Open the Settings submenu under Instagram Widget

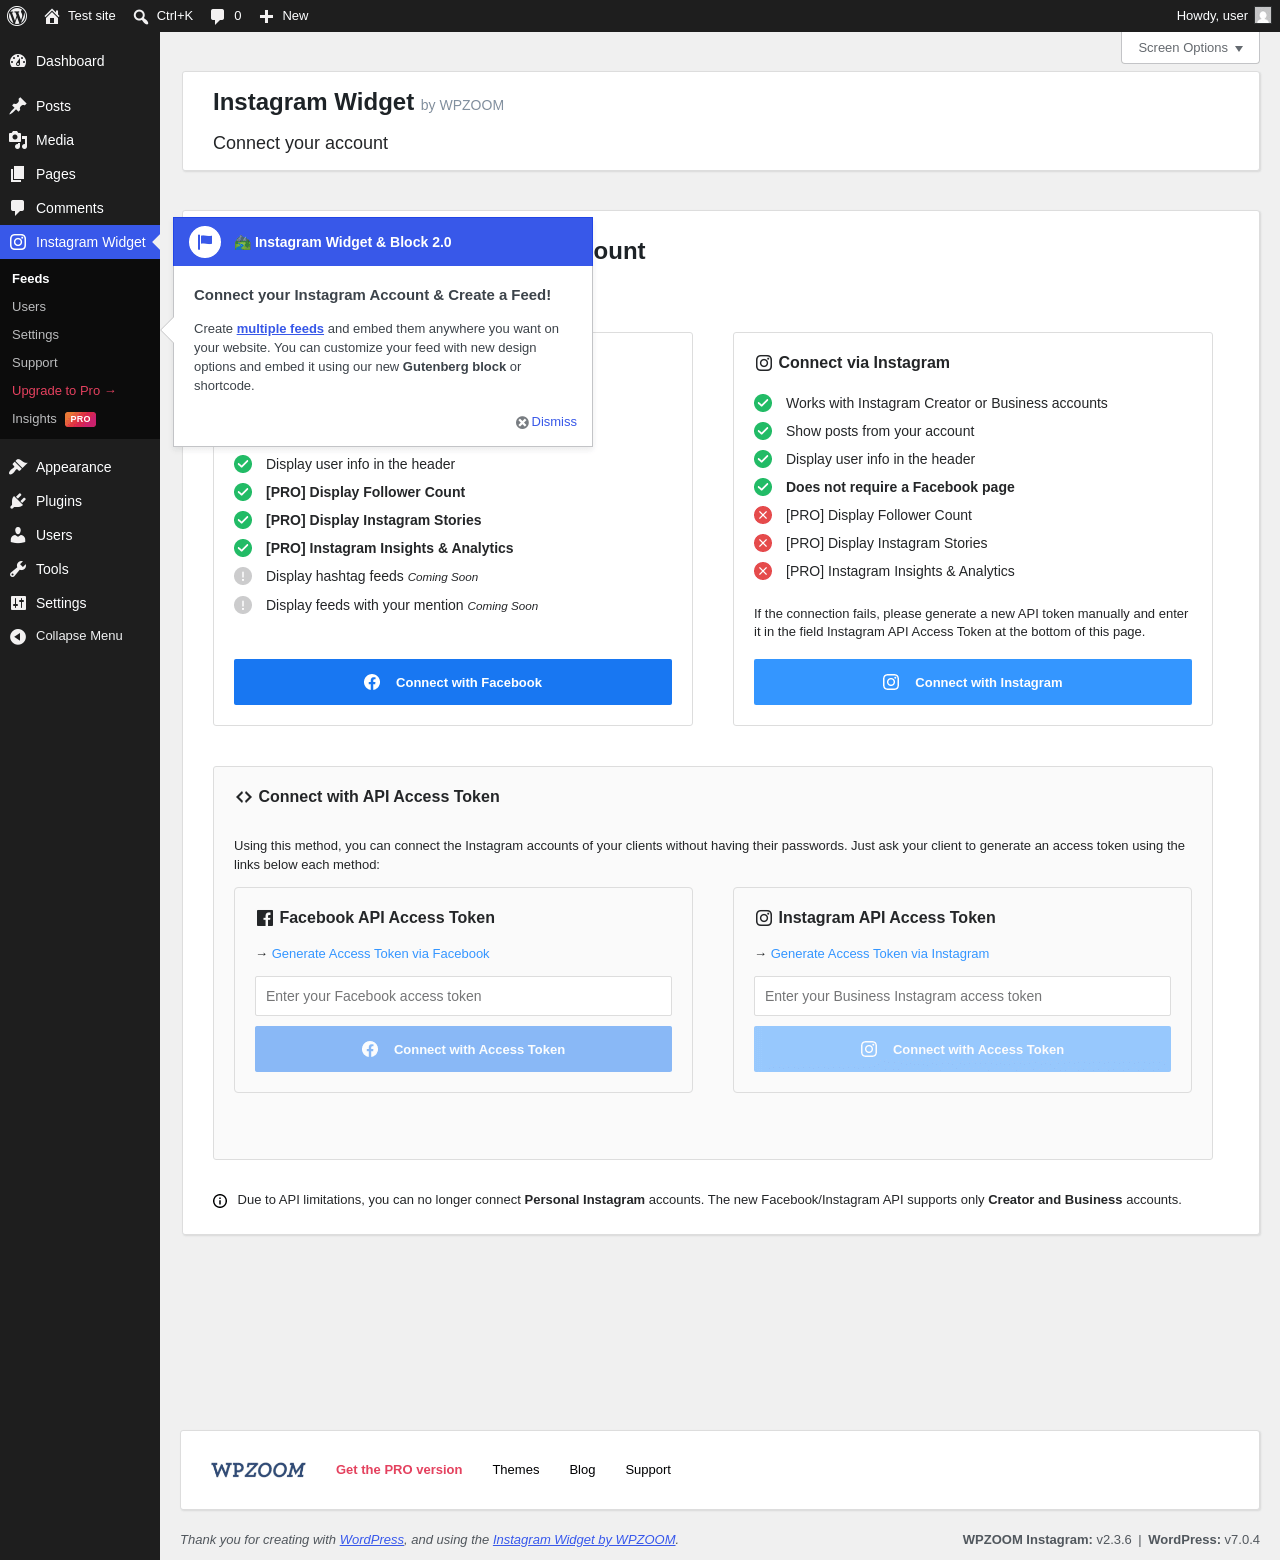(x=35, y=335)
